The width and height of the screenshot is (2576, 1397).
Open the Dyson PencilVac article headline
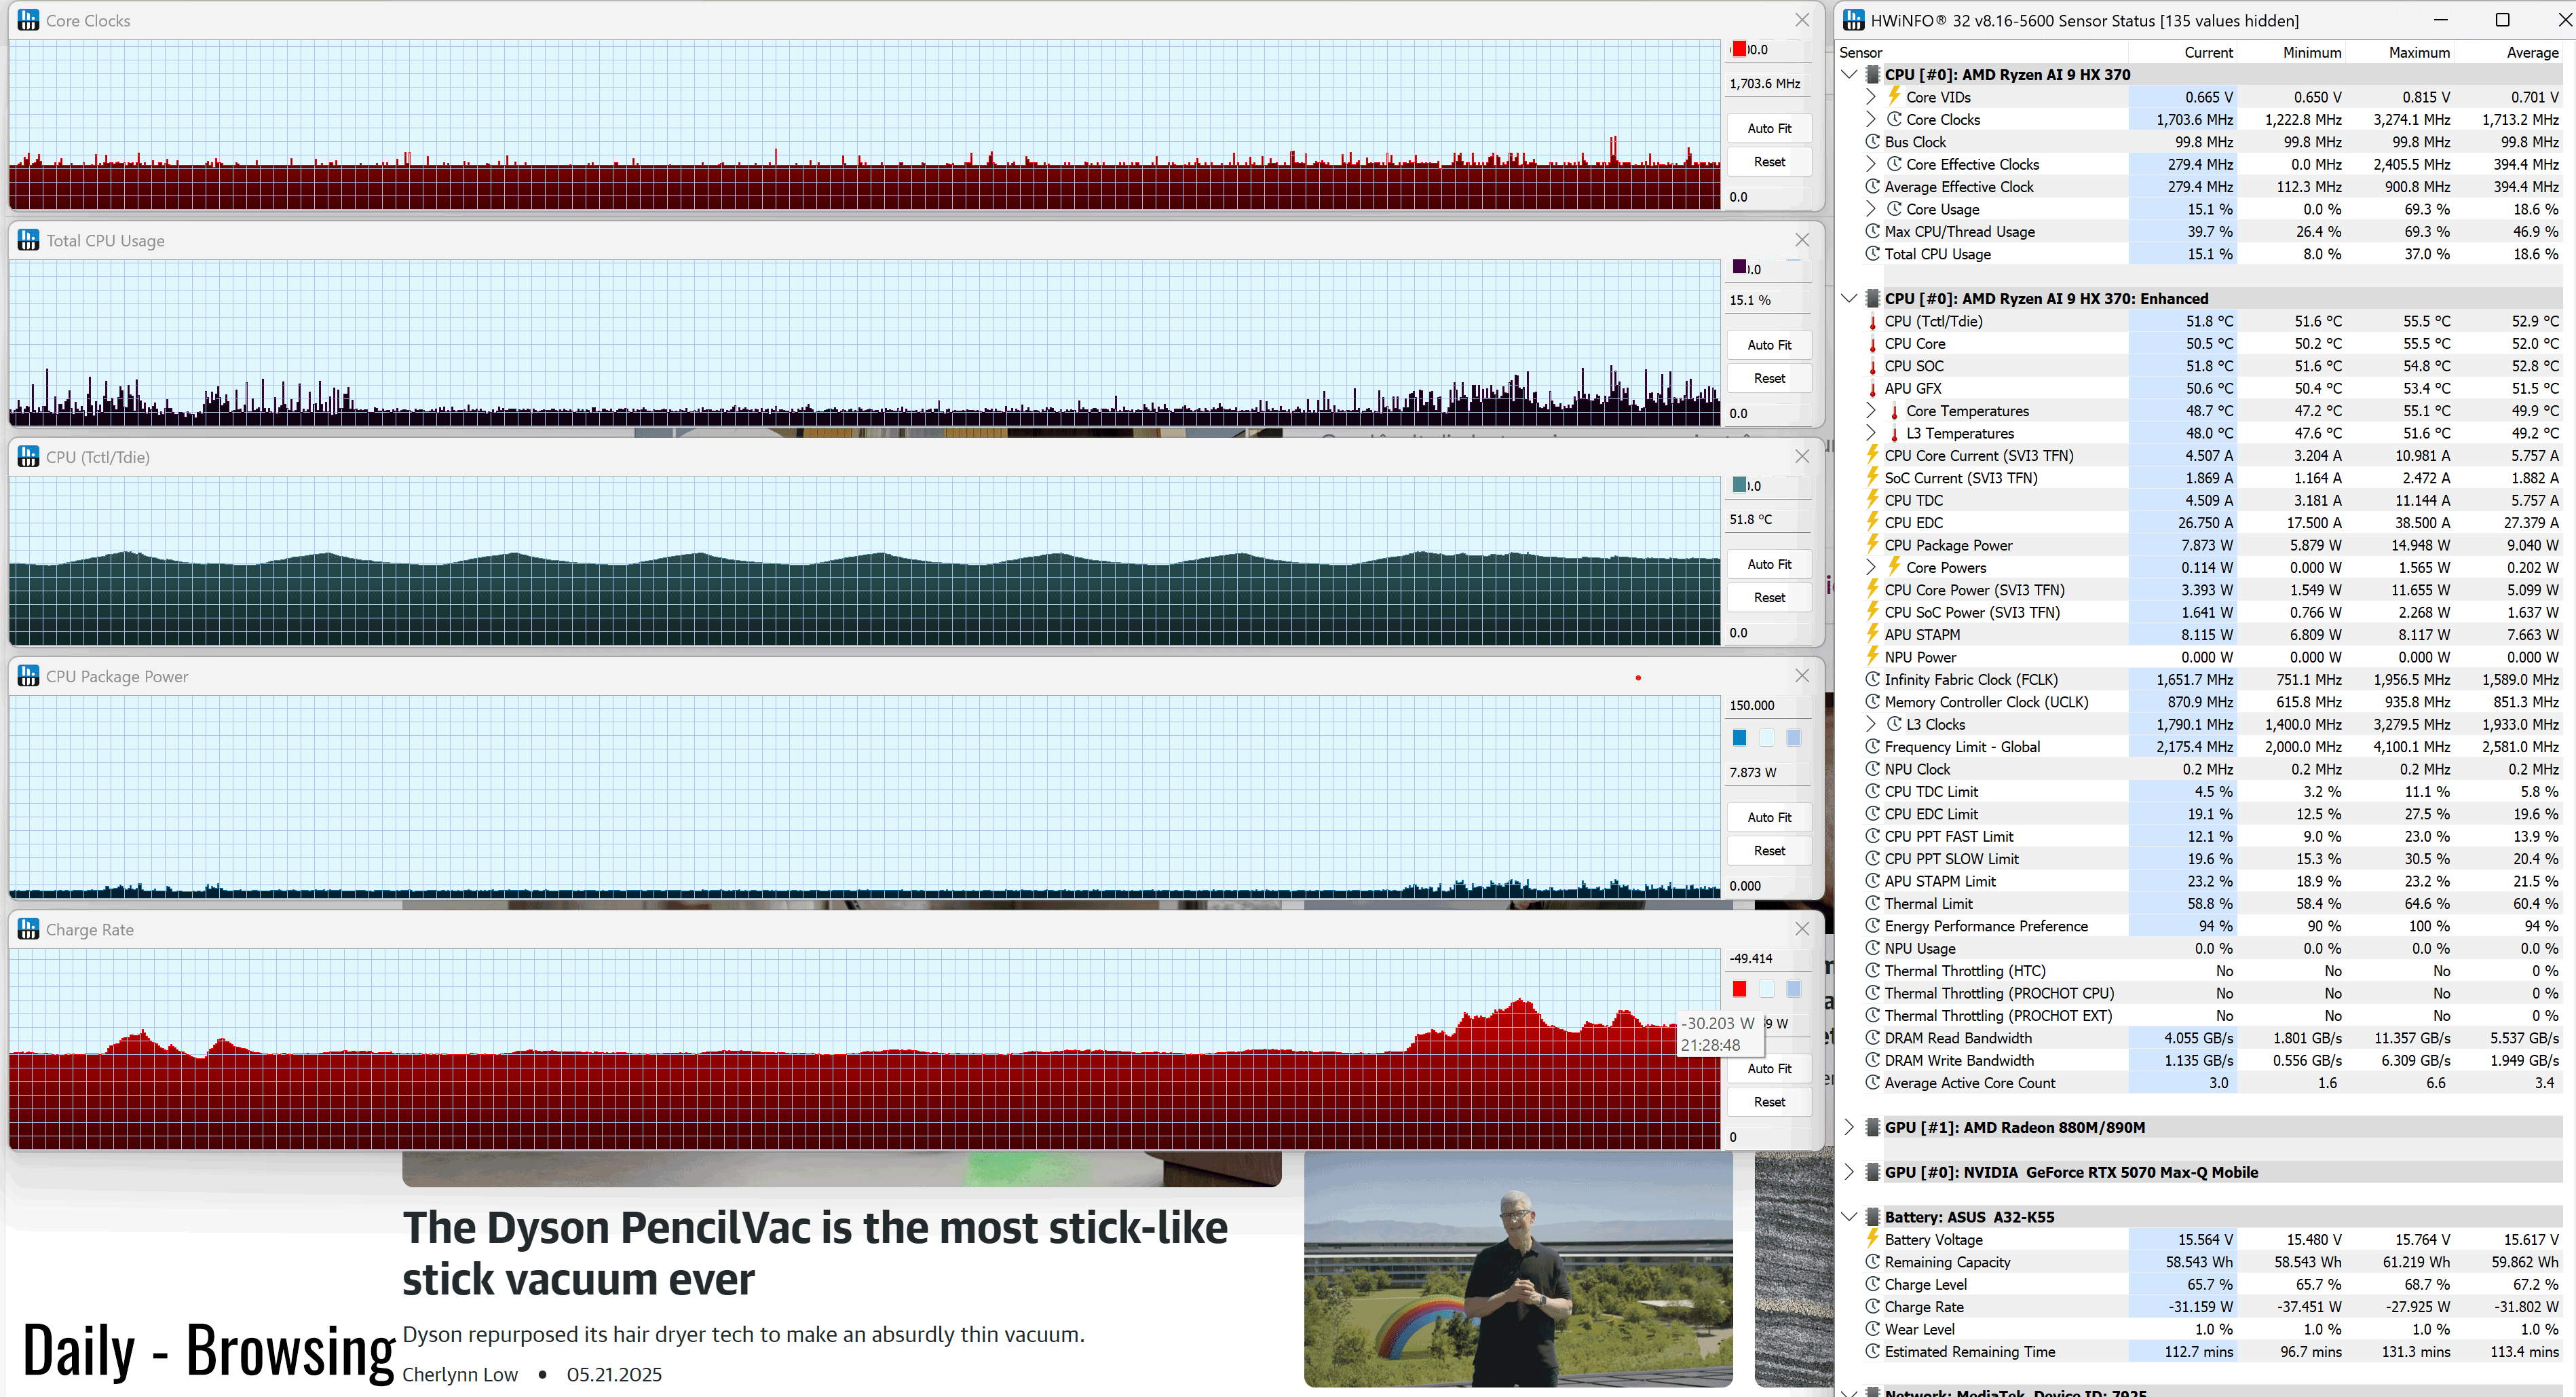tap(815, 1253)
